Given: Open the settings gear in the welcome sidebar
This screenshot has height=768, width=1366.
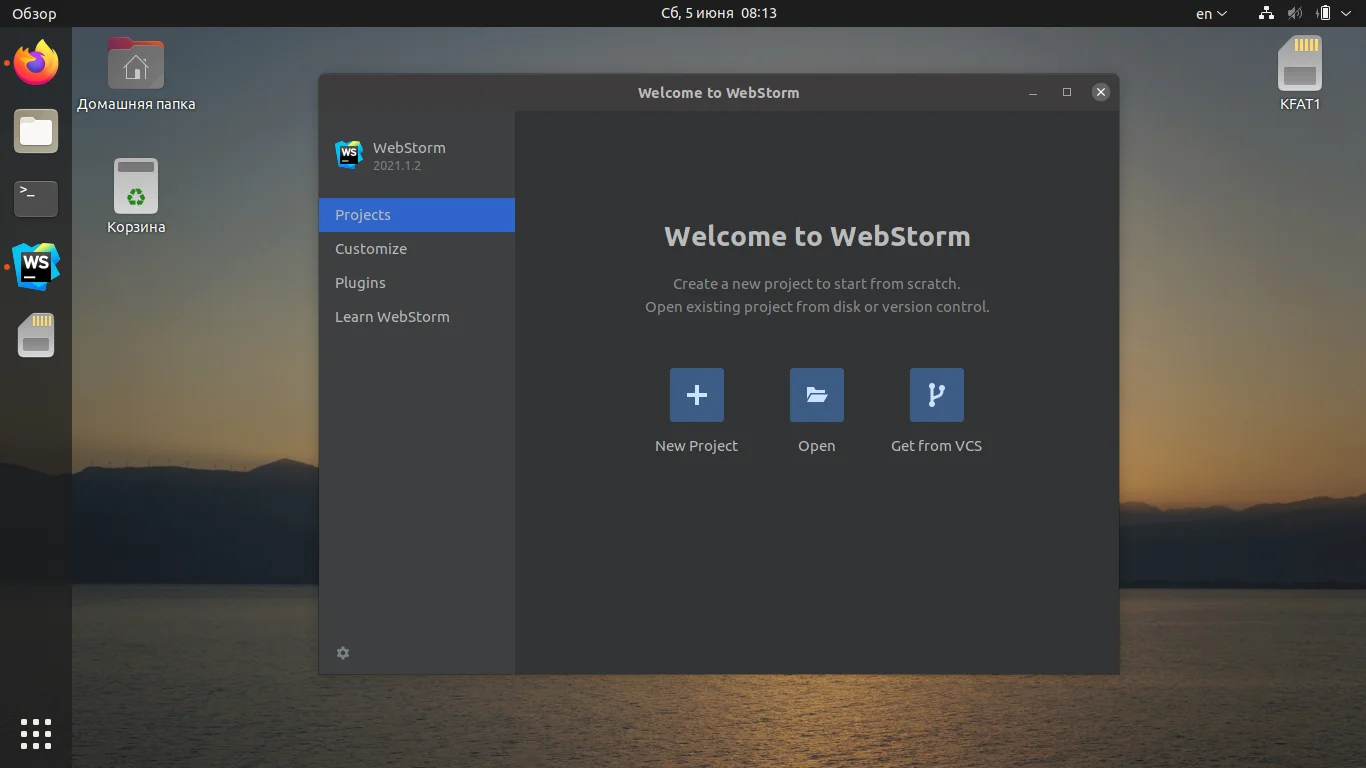Looking at the screenshot, I should tap(343, 652).
